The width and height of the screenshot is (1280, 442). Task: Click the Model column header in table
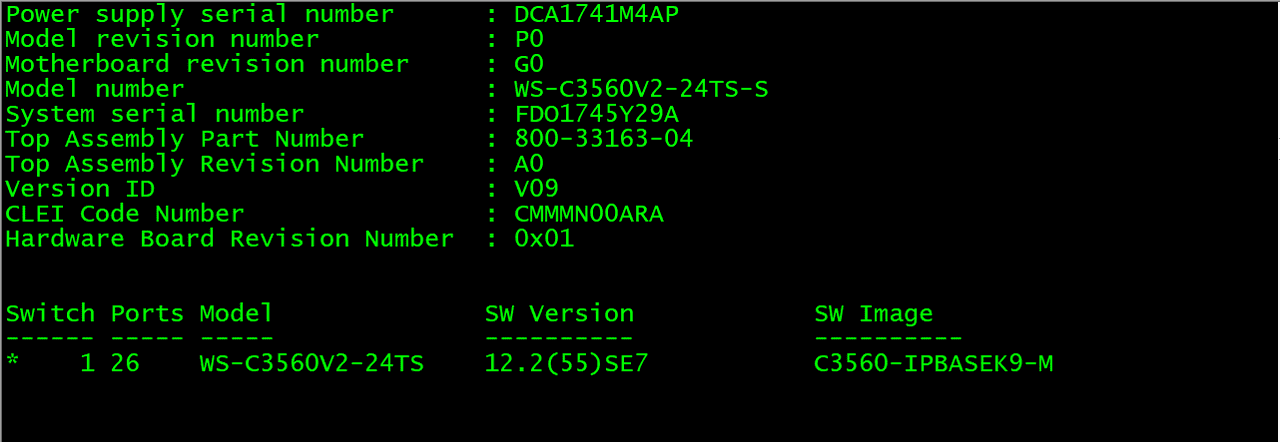point(236,314)
